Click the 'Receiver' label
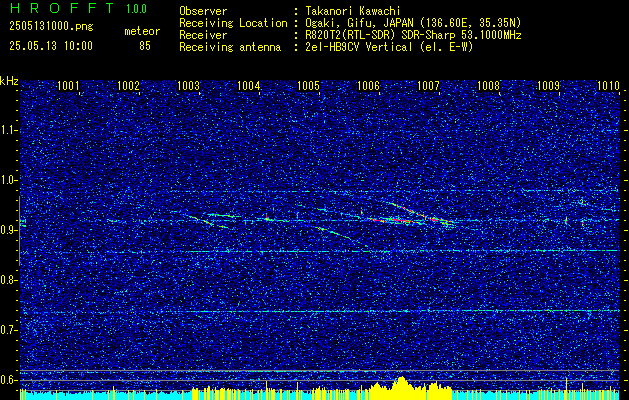Screen dimensions: 629x400 pos(203,35)
